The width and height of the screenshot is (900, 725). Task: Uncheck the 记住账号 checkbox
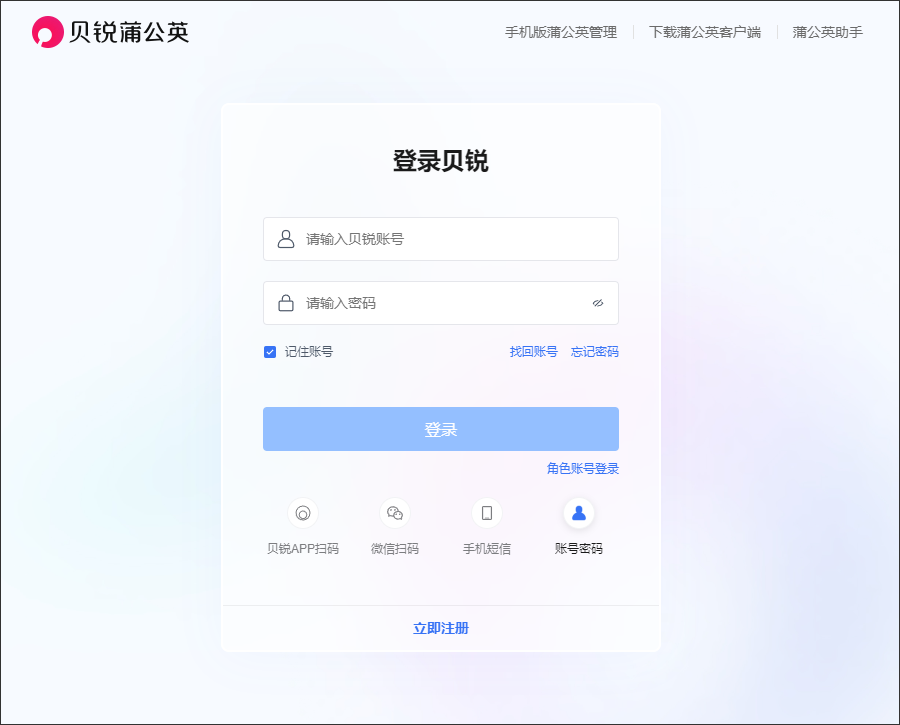[270, 352]
